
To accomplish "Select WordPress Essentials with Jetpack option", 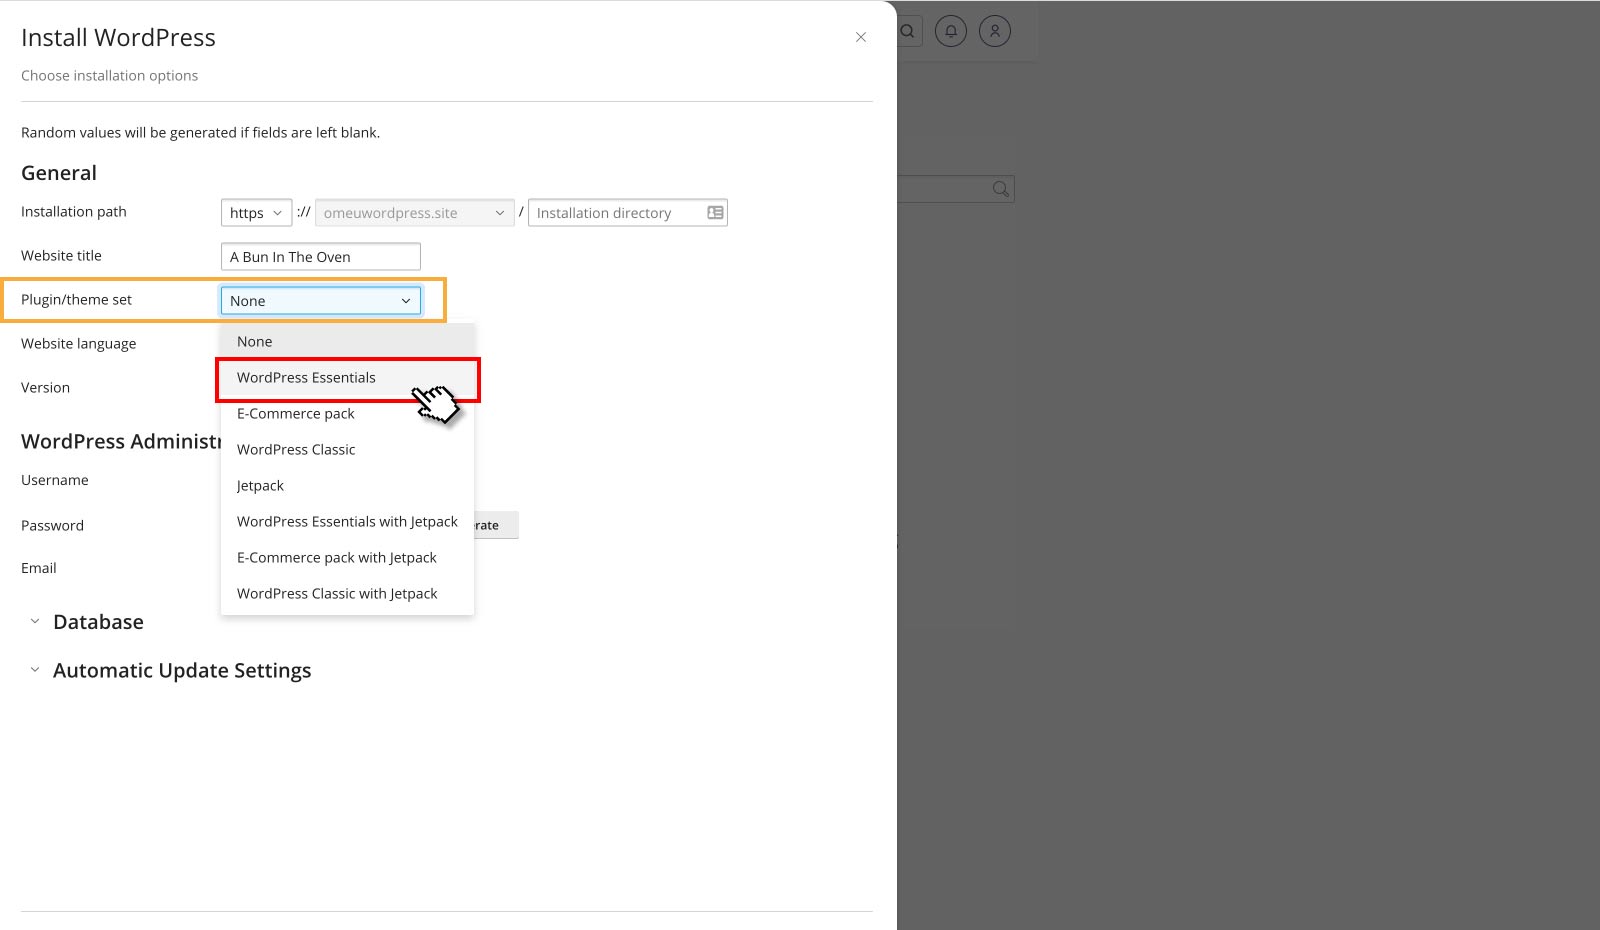I will coord(347,521).
